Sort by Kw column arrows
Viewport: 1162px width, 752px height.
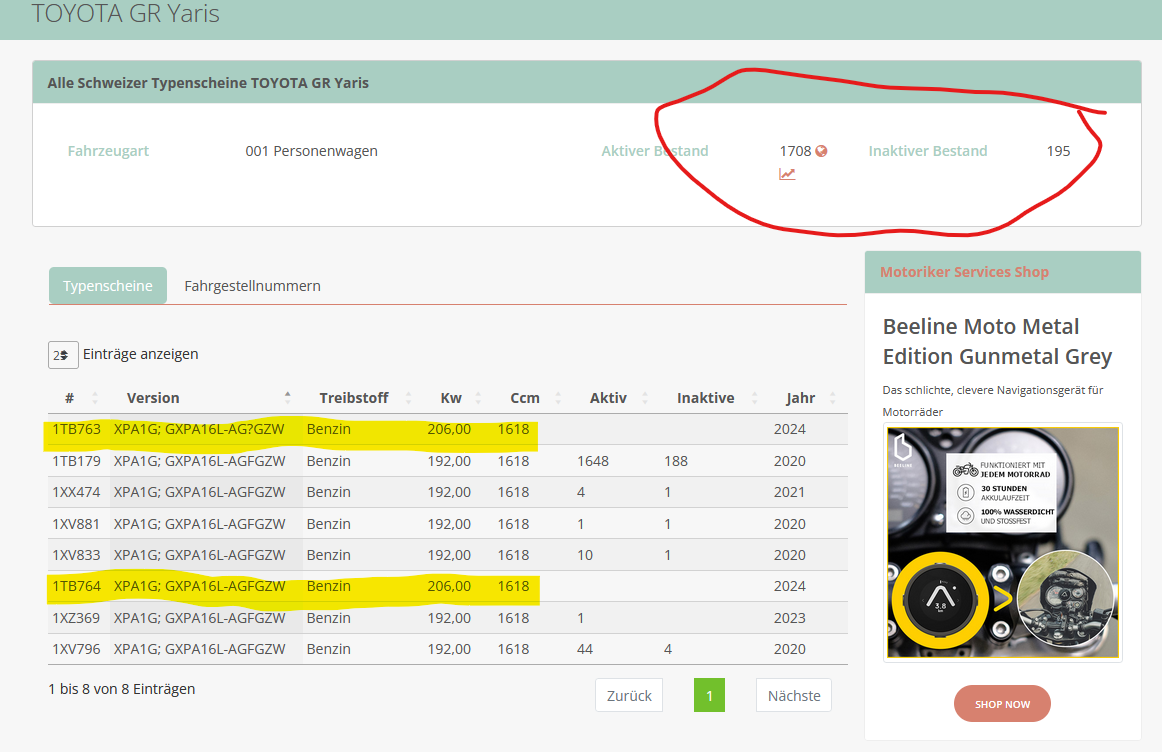click(478, 398)
